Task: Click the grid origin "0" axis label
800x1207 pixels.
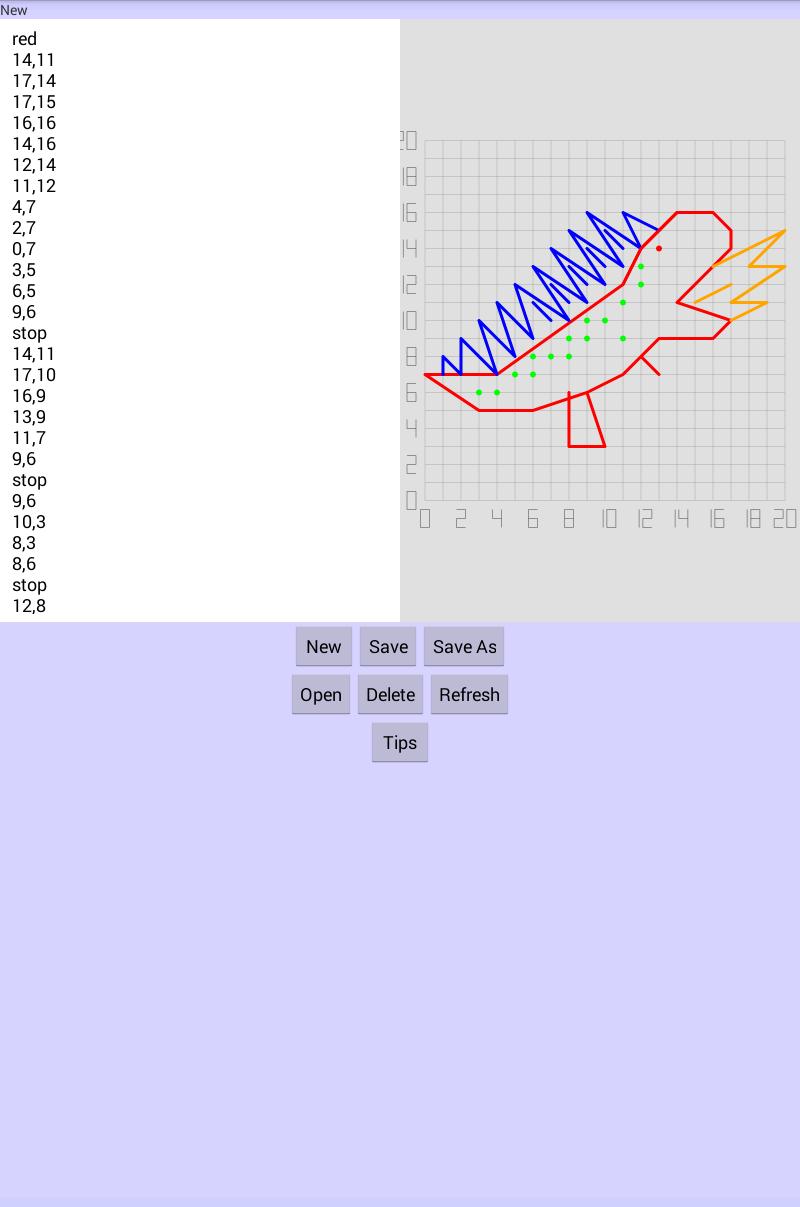Action: 424,519
